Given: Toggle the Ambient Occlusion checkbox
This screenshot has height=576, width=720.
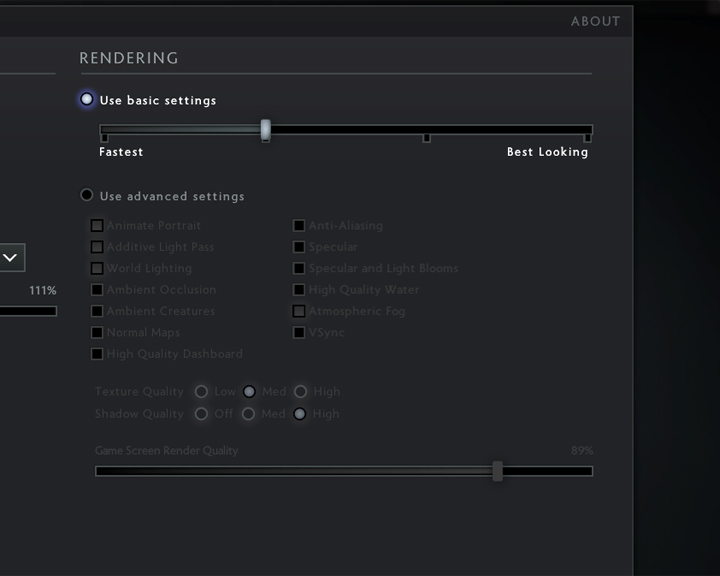Looking at the screenshot, I should [97, 290].
